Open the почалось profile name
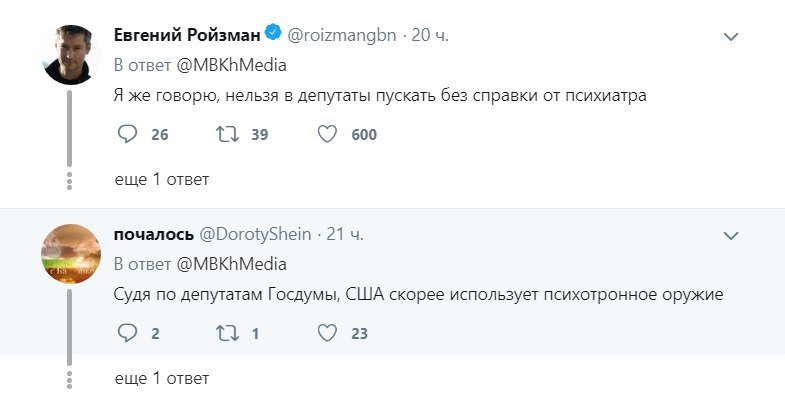The width and height of the screenshot is (785, 406). click(154, 236)
